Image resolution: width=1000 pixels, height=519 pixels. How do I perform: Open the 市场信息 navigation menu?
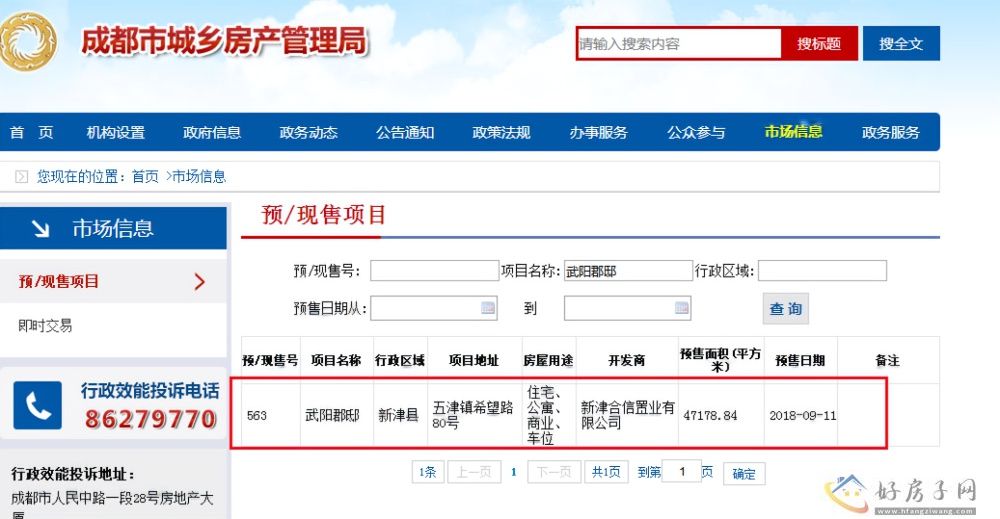coord(793,132)
